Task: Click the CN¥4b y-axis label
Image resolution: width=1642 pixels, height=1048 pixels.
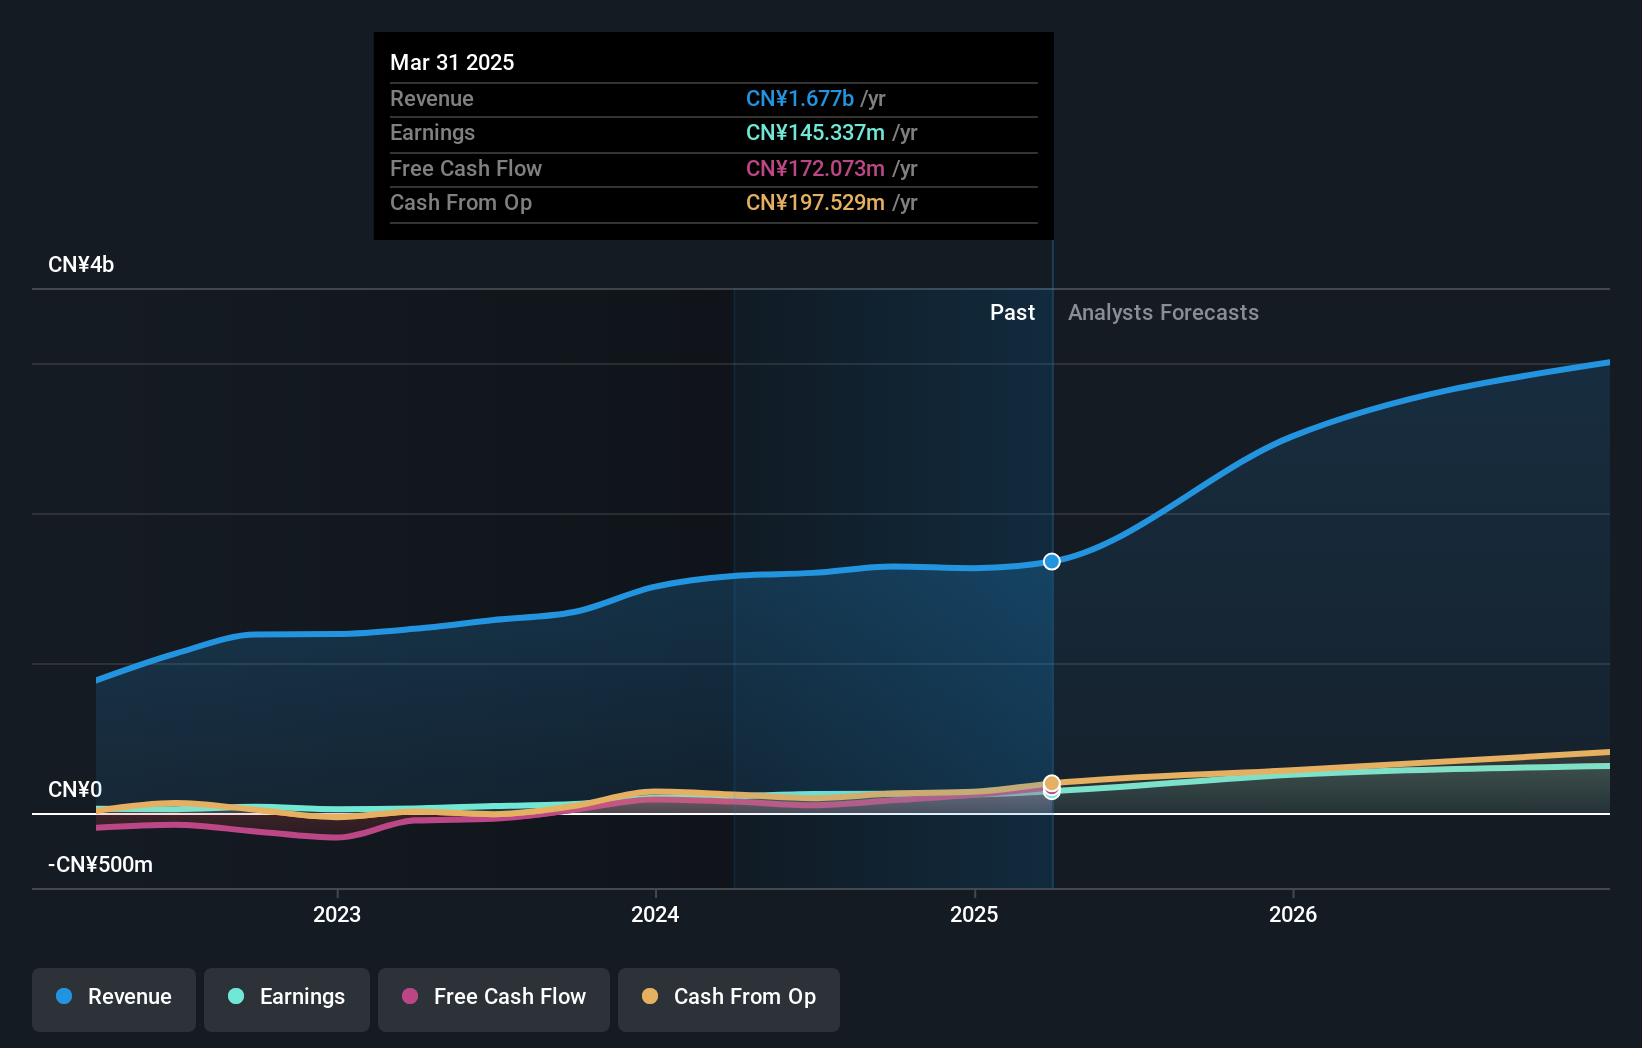Action: coord(81,265)
